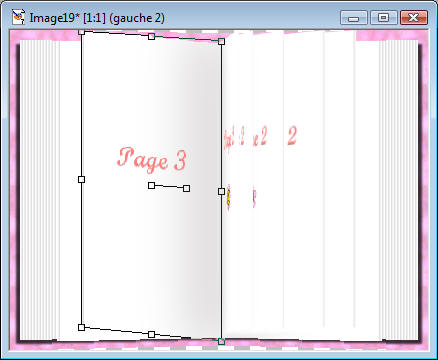Image resolution: width=438 pixels, height=360 pixels.
Task: Maximize the Image19 image window
Action: coord(383,18)
